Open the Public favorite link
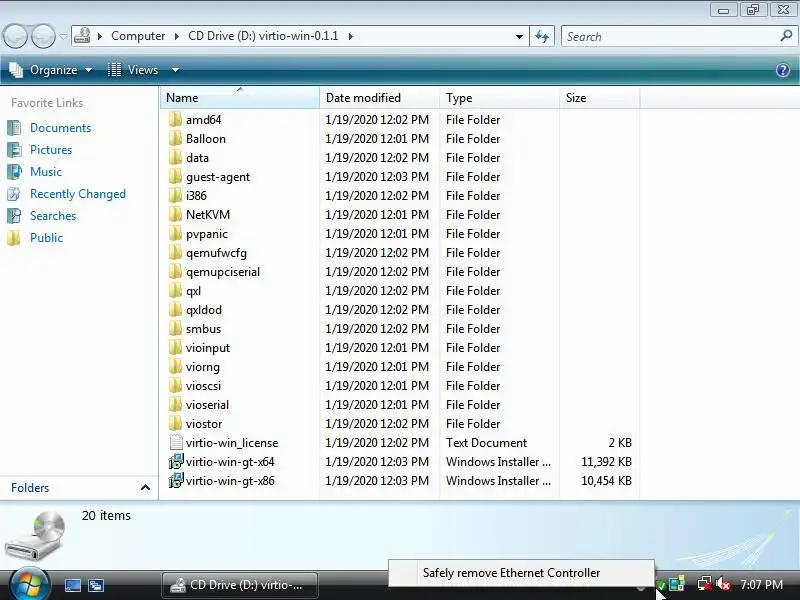 (x=46, y=237)
